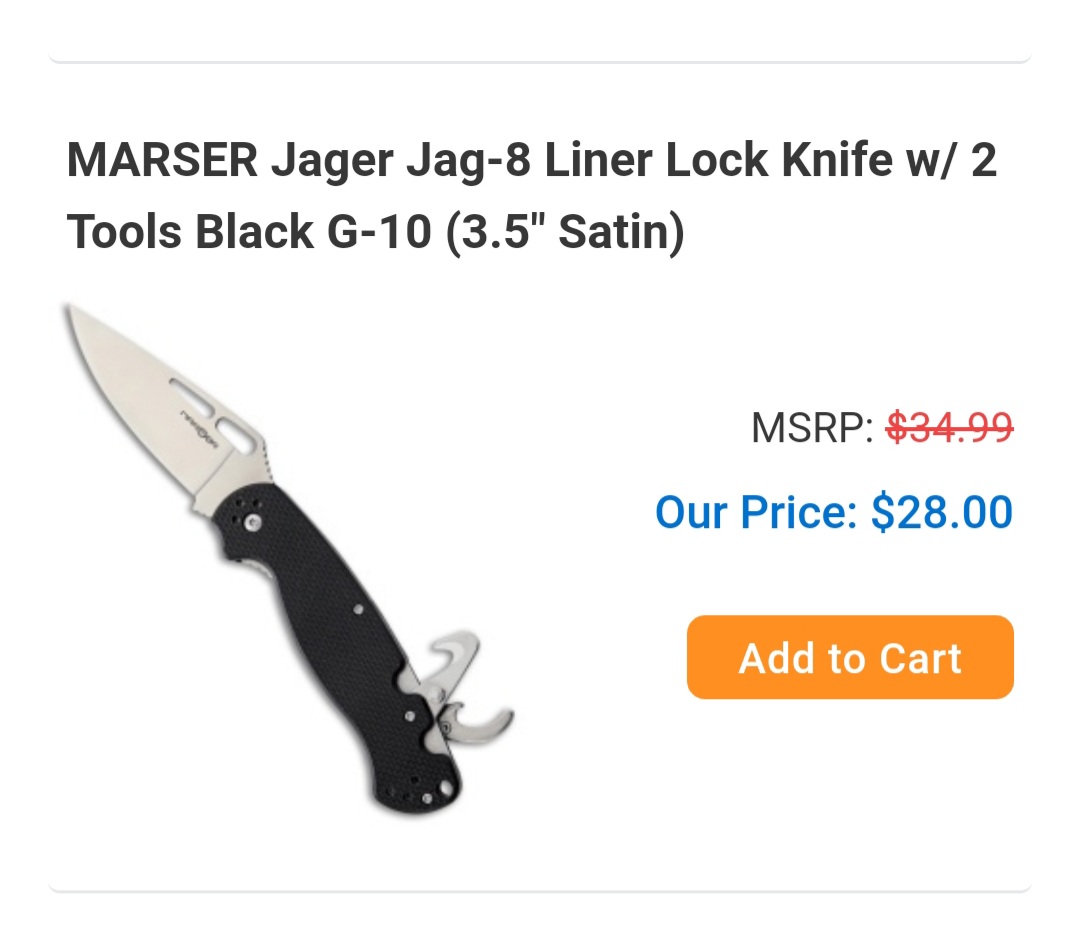Viewport: 1080px width, 928px height.
Task: Click the (3.5" Satin) text in the title
Action: point(565,231)
